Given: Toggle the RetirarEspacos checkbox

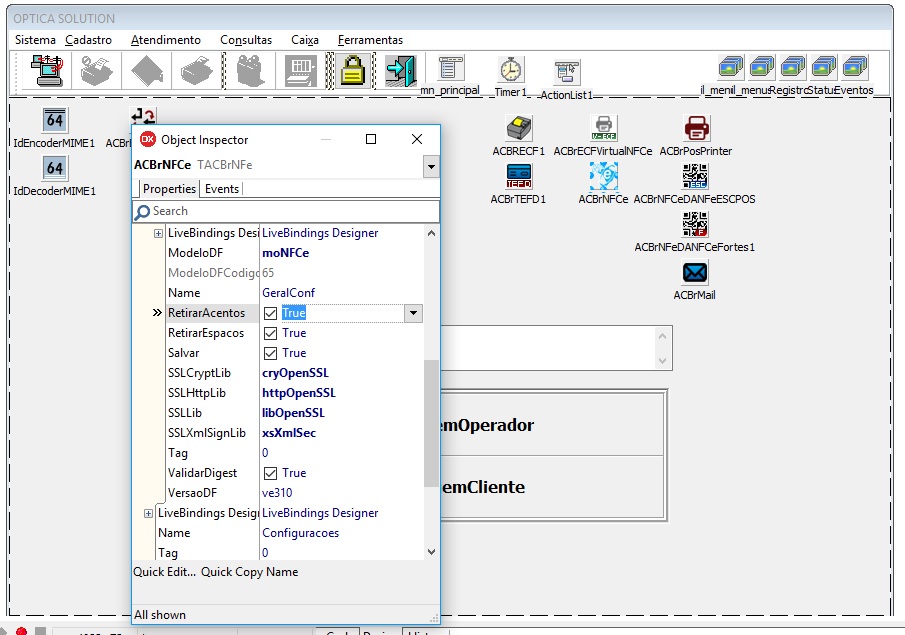Looking at the screenshot, I should 270,333.
